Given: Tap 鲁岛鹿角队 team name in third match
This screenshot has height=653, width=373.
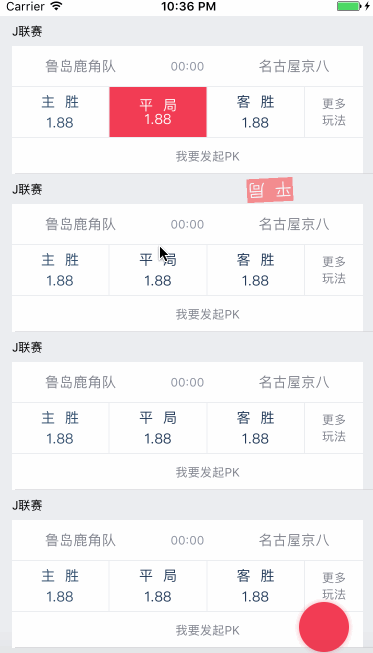Looking at the screenshot, I should point(80,382).
